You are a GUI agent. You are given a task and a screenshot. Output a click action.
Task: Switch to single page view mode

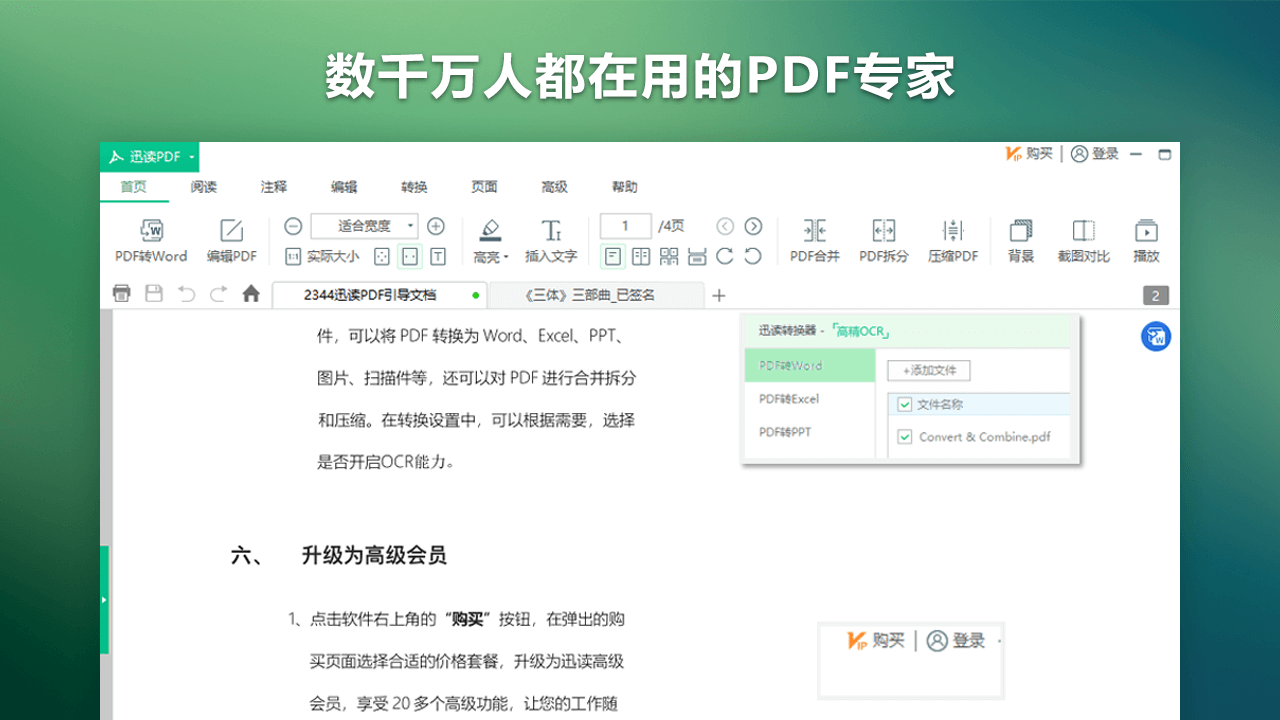pyautogui.click(x=613, y=257)
